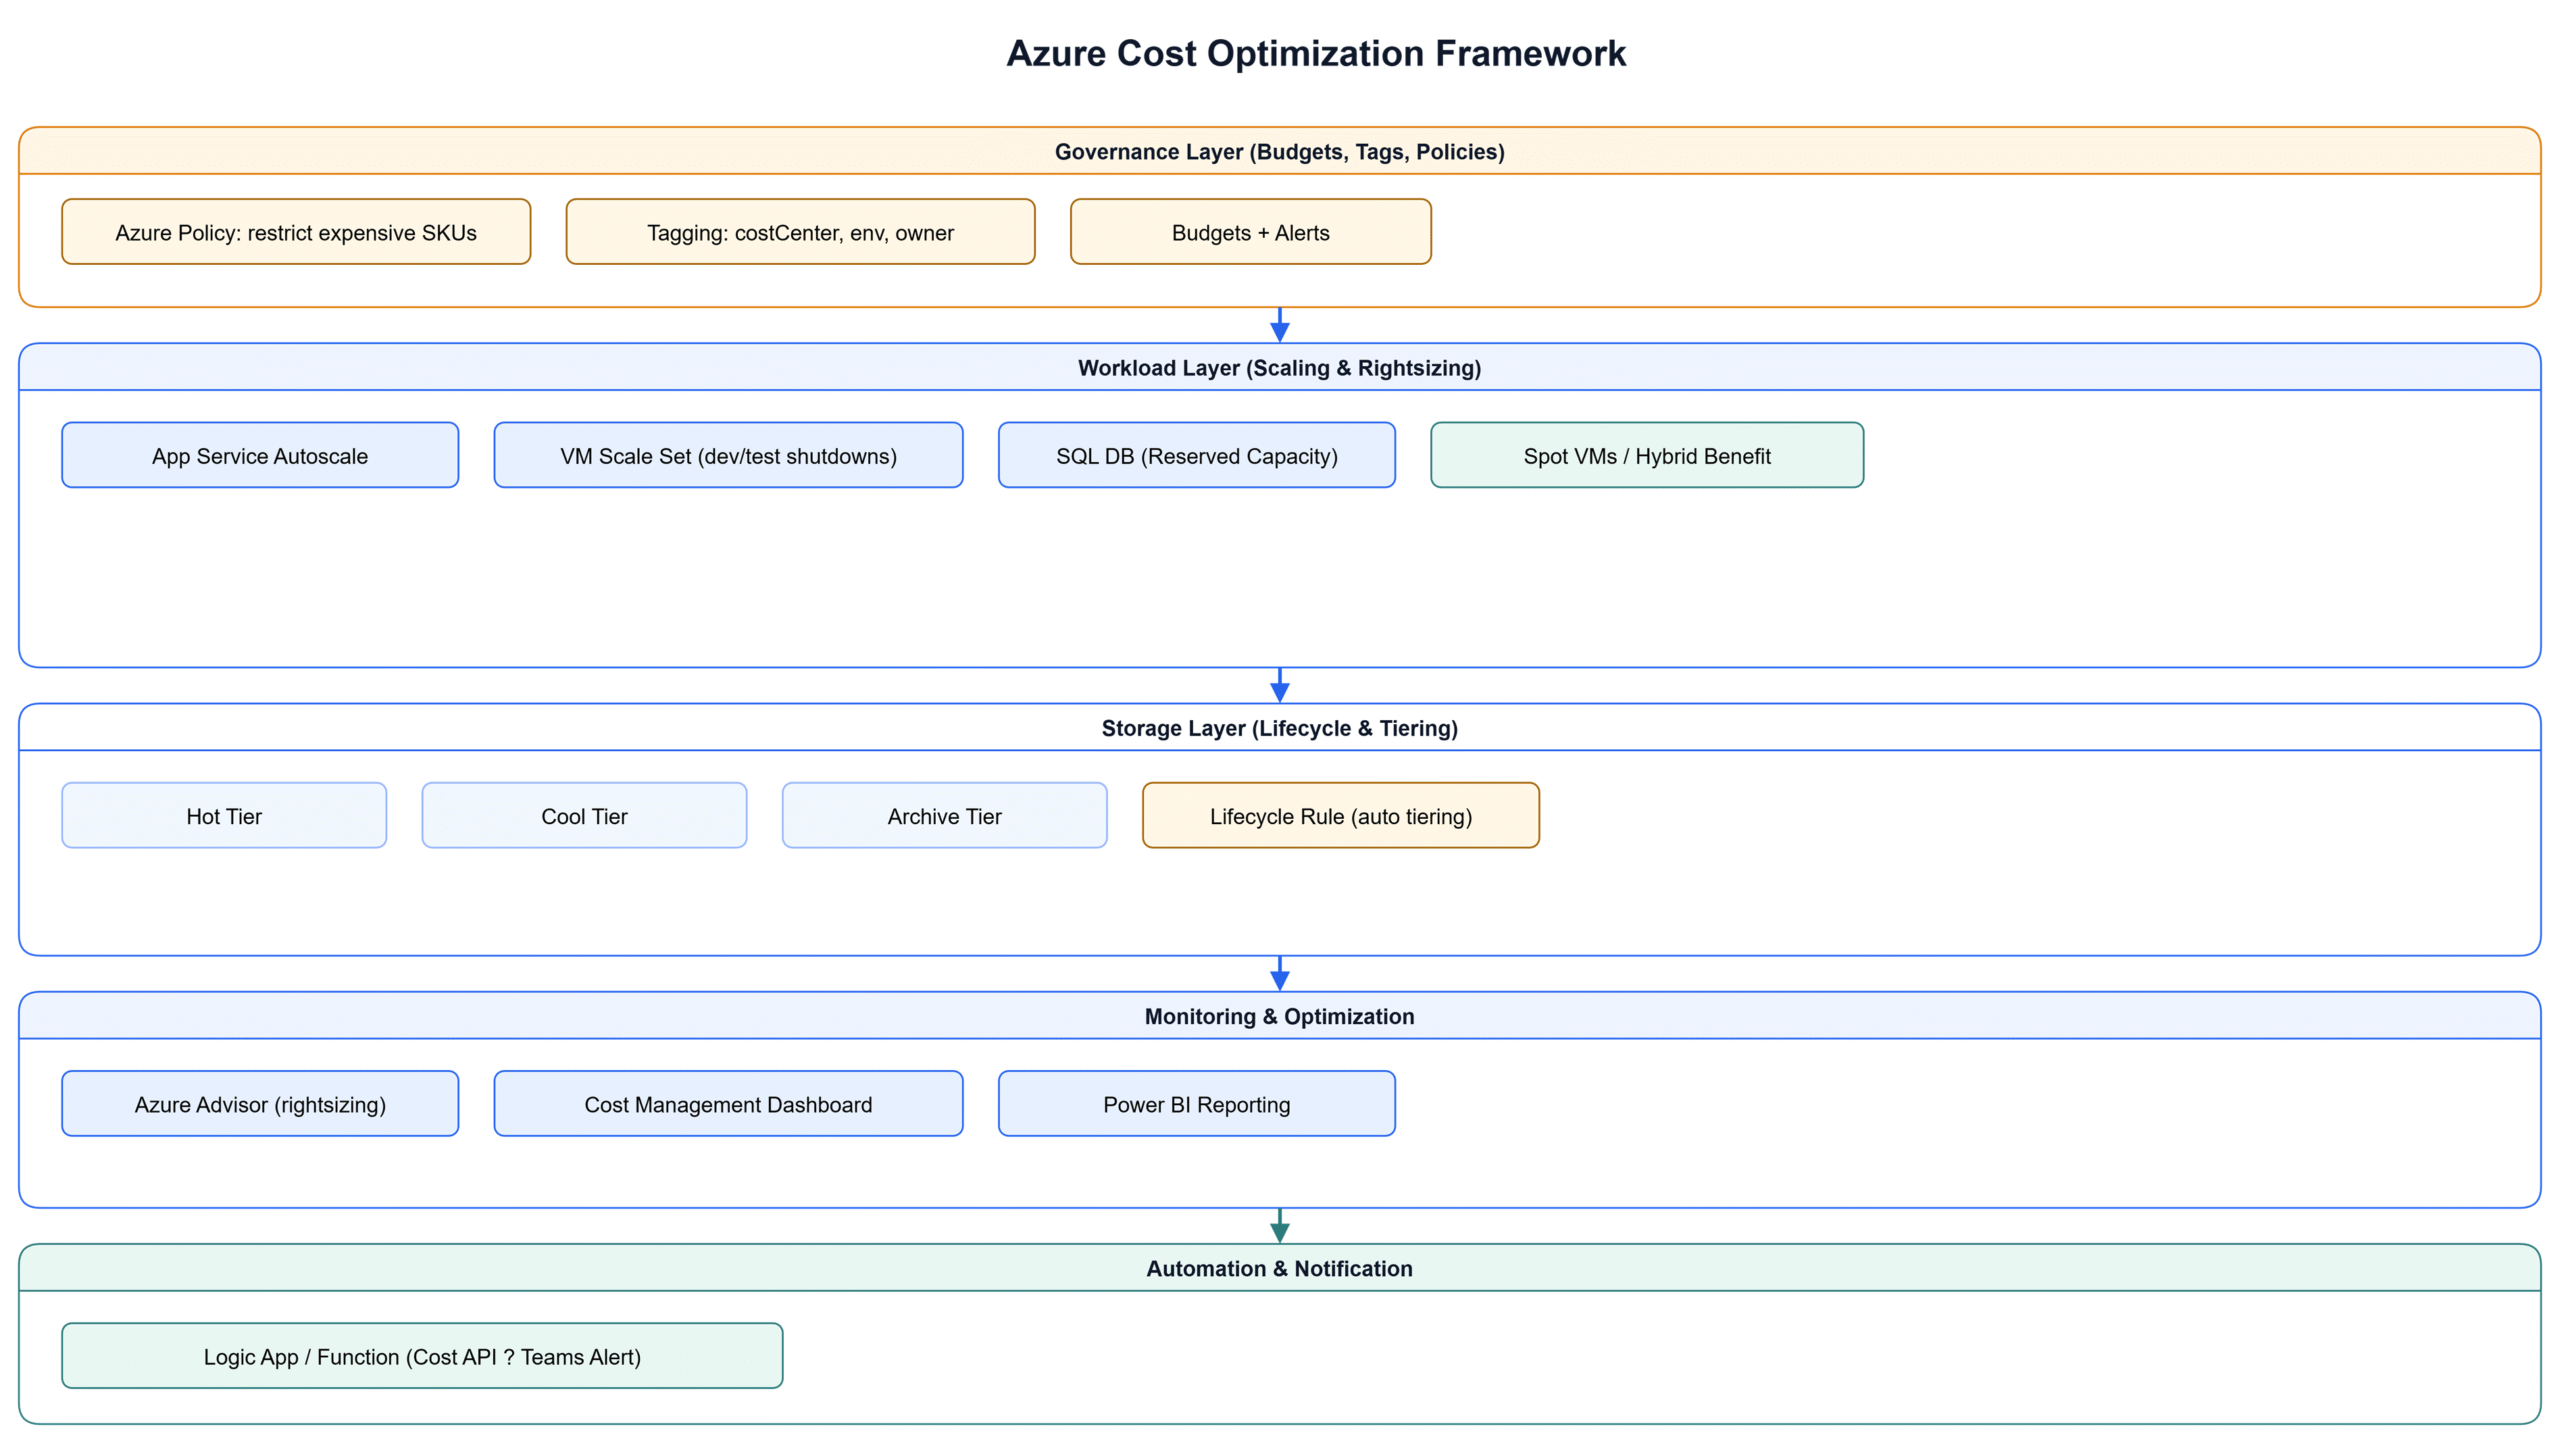Click the Logic App / Function Teams Alert box
Image resolution: width=2560 pixels, height=1443 pixels.
[x=421, y=1357]
